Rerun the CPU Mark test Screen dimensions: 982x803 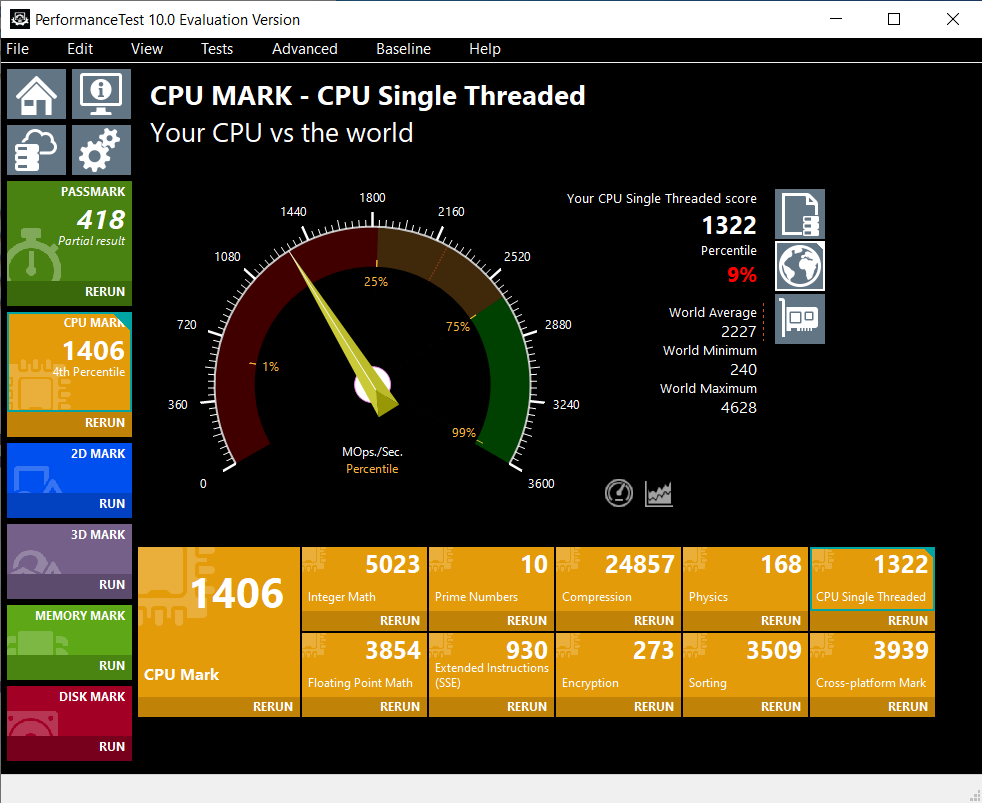[x=105, y=422]
